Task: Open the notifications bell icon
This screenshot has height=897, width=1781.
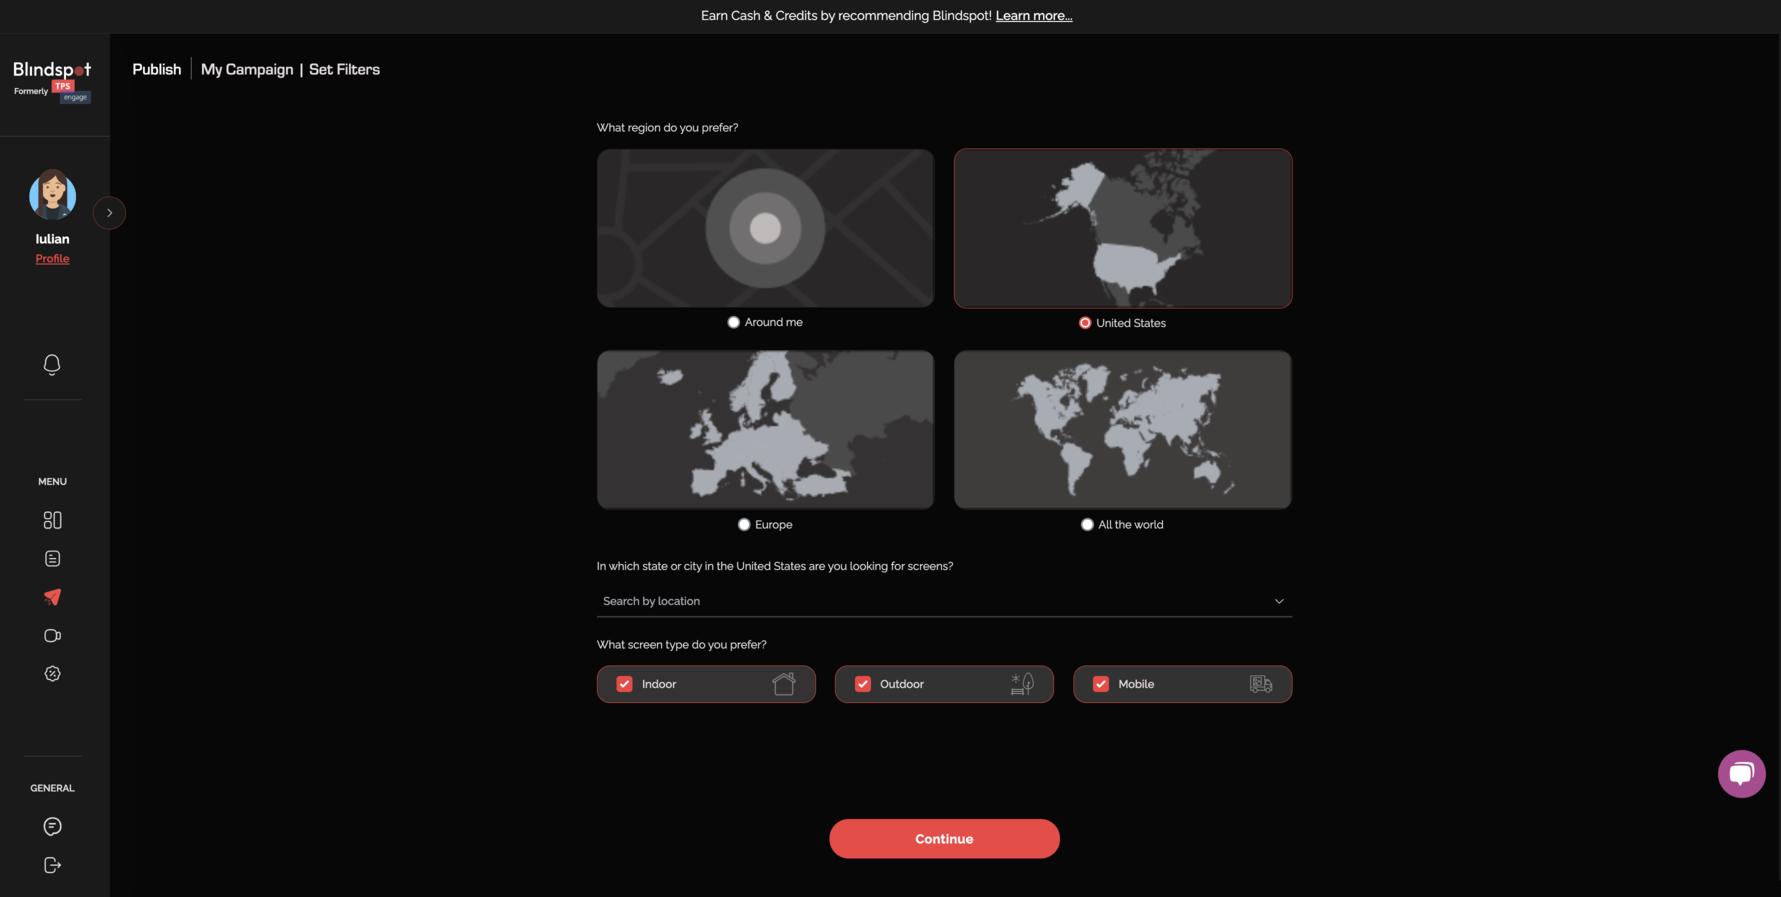Action: [52, 364]
